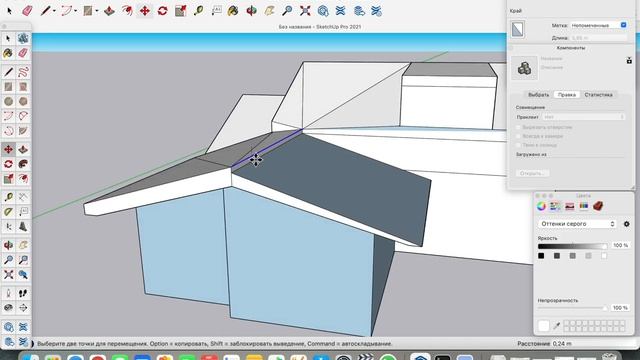Pick the Select arrow in the top toolbar

[9, 11]
